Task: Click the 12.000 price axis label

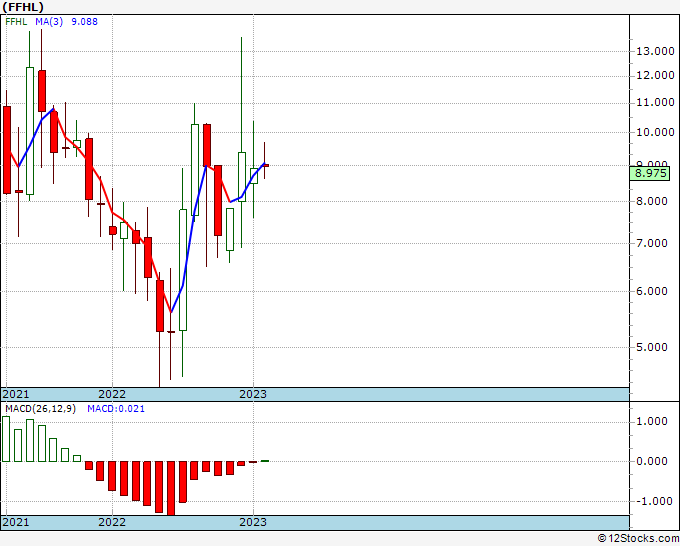Action: click(x=655, y=76)
